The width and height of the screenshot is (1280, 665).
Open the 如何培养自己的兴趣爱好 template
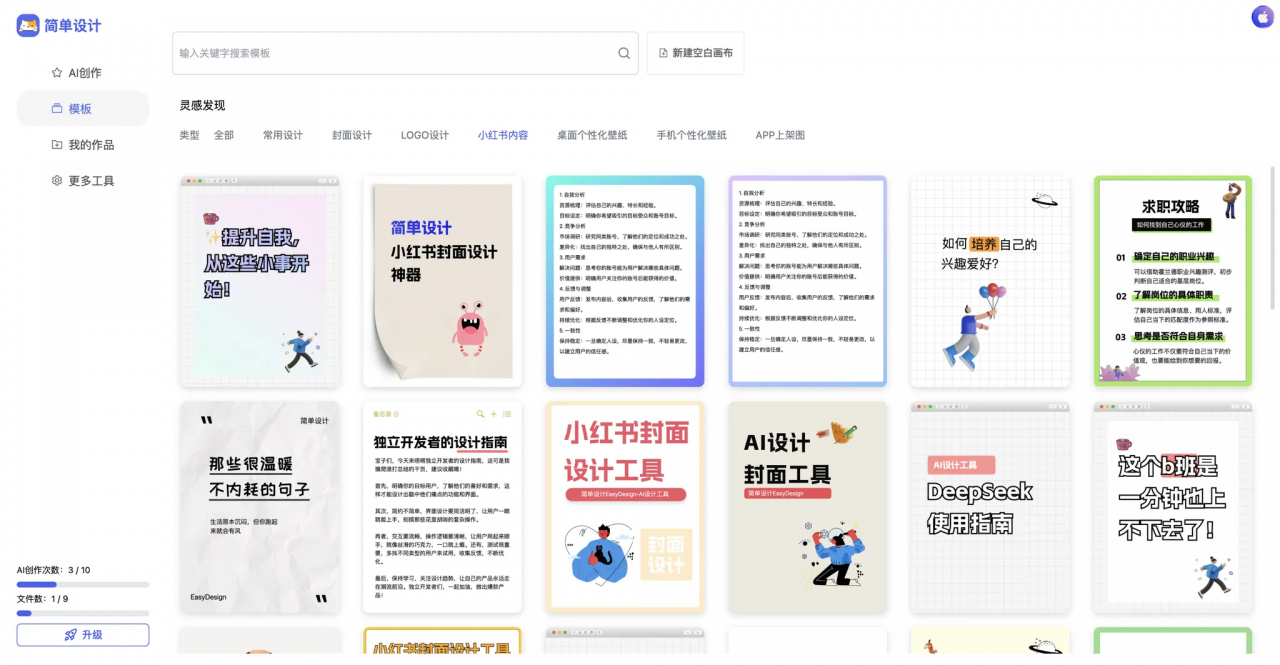click(x=990, y=282)
